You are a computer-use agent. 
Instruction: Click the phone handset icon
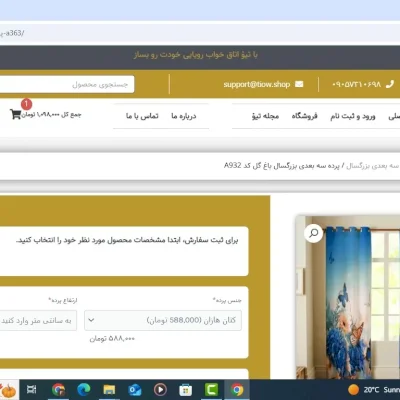tap(389, 84)
